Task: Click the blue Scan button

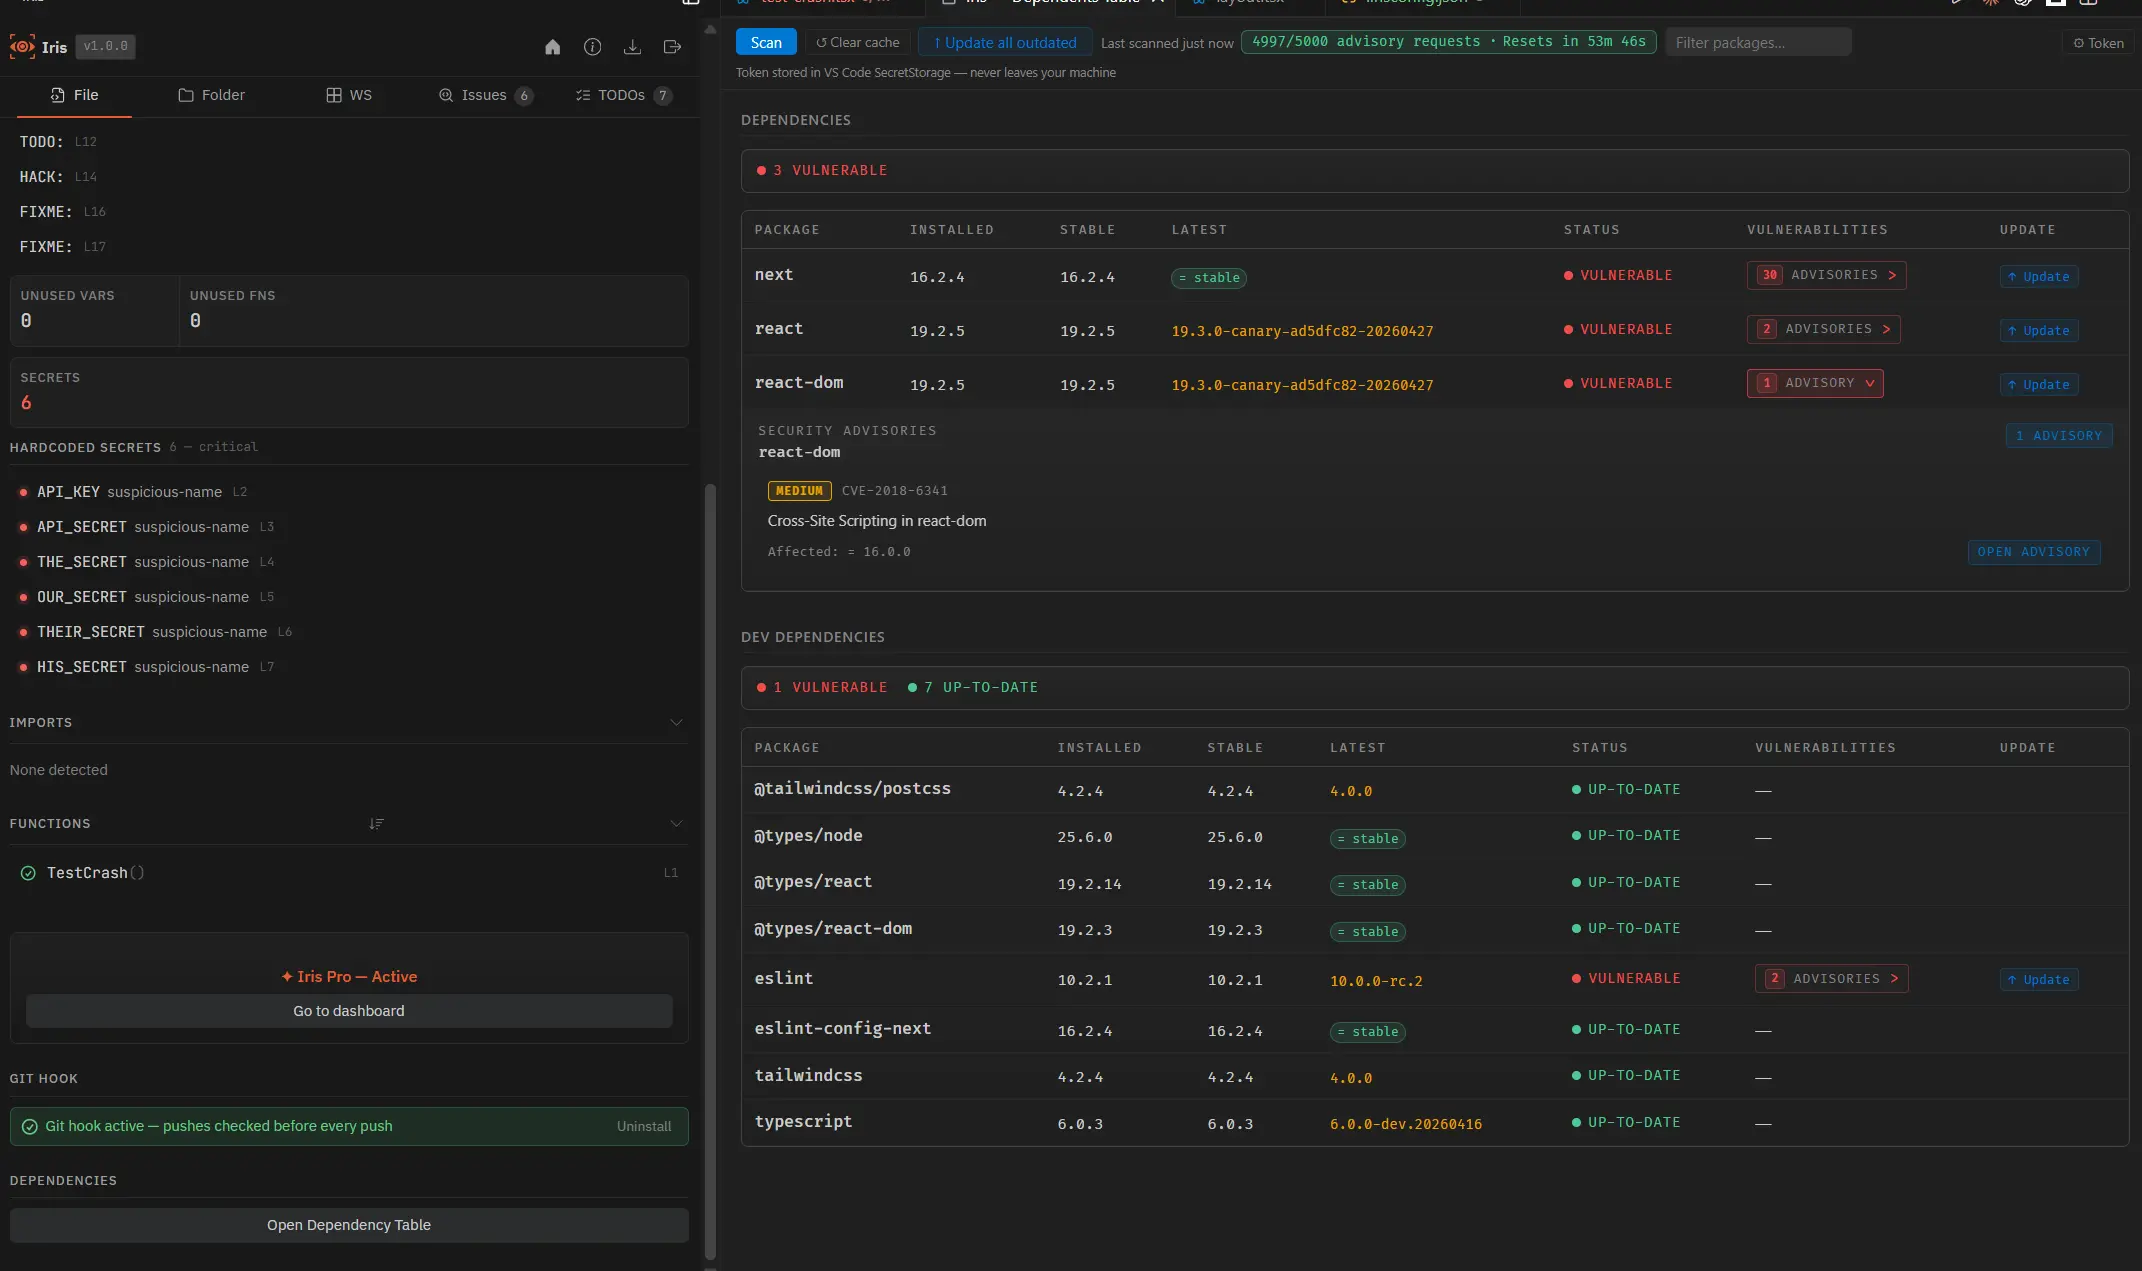Action: pos(766,42)
